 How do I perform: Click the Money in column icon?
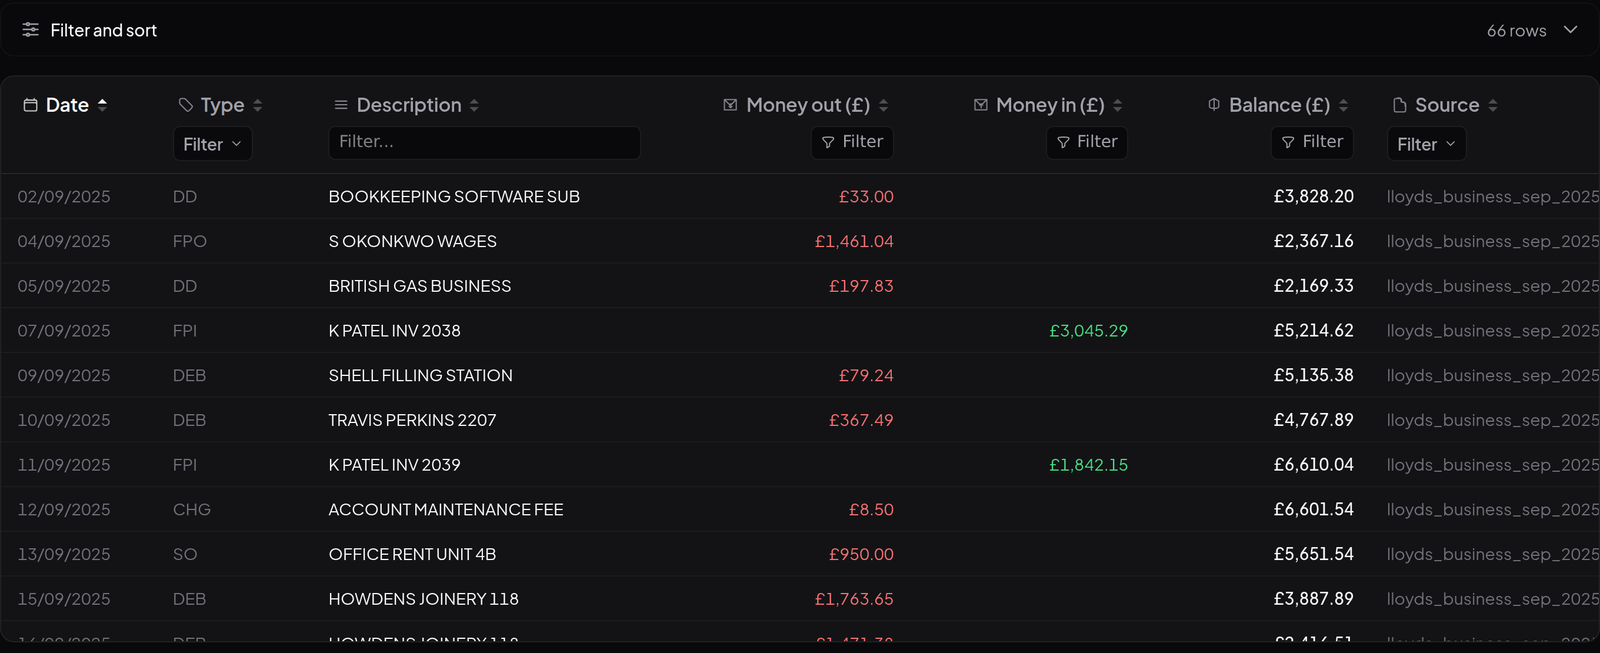point(981,105)
